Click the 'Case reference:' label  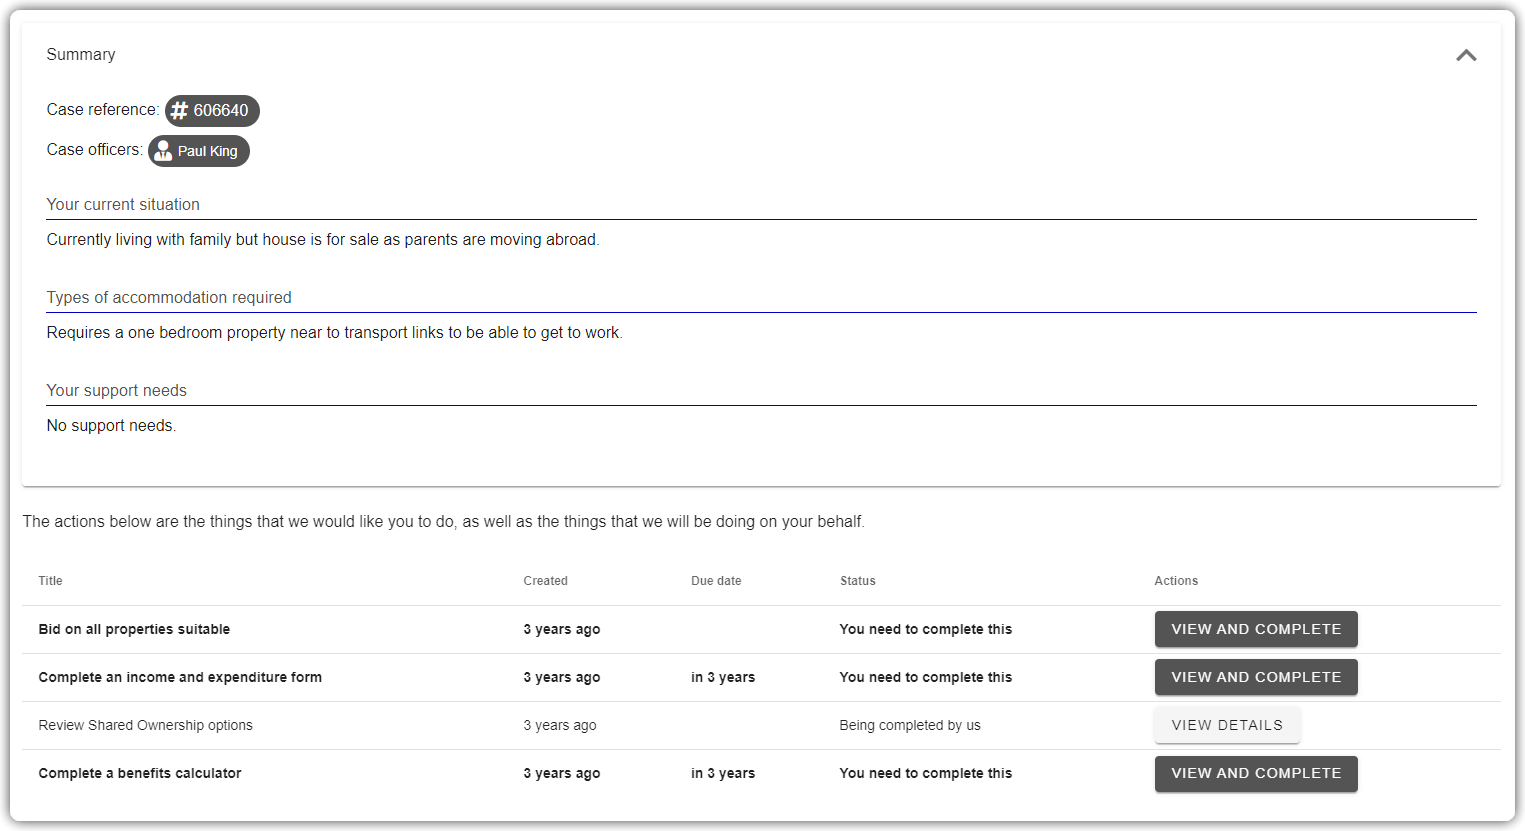tap(103, 110)
